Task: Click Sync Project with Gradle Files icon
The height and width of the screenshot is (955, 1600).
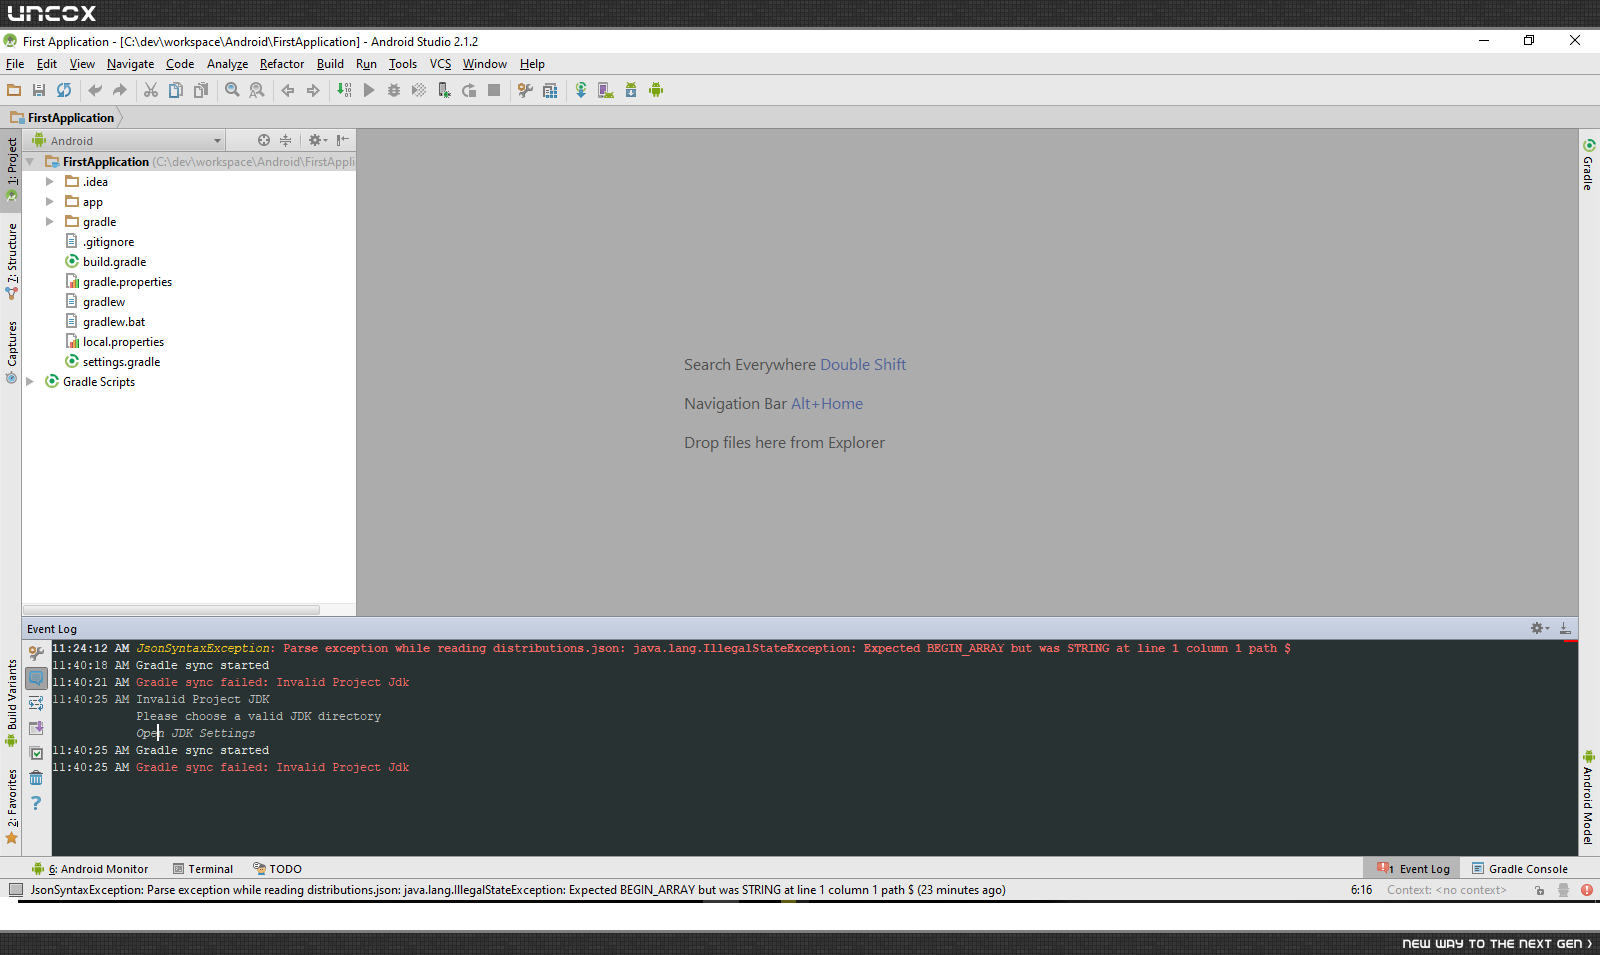Action: tap(581, 90)
